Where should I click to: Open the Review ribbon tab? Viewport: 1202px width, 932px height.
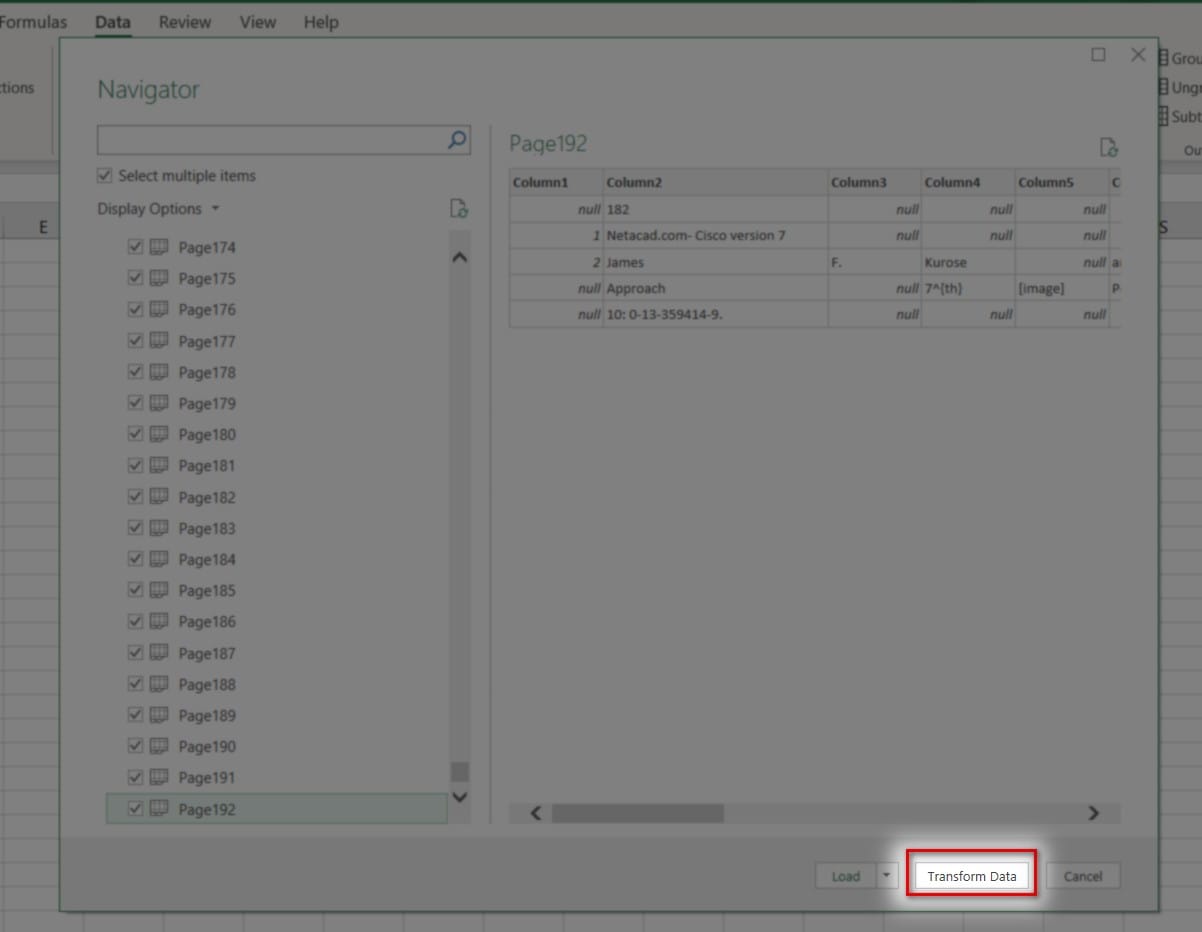coord(185,22)
